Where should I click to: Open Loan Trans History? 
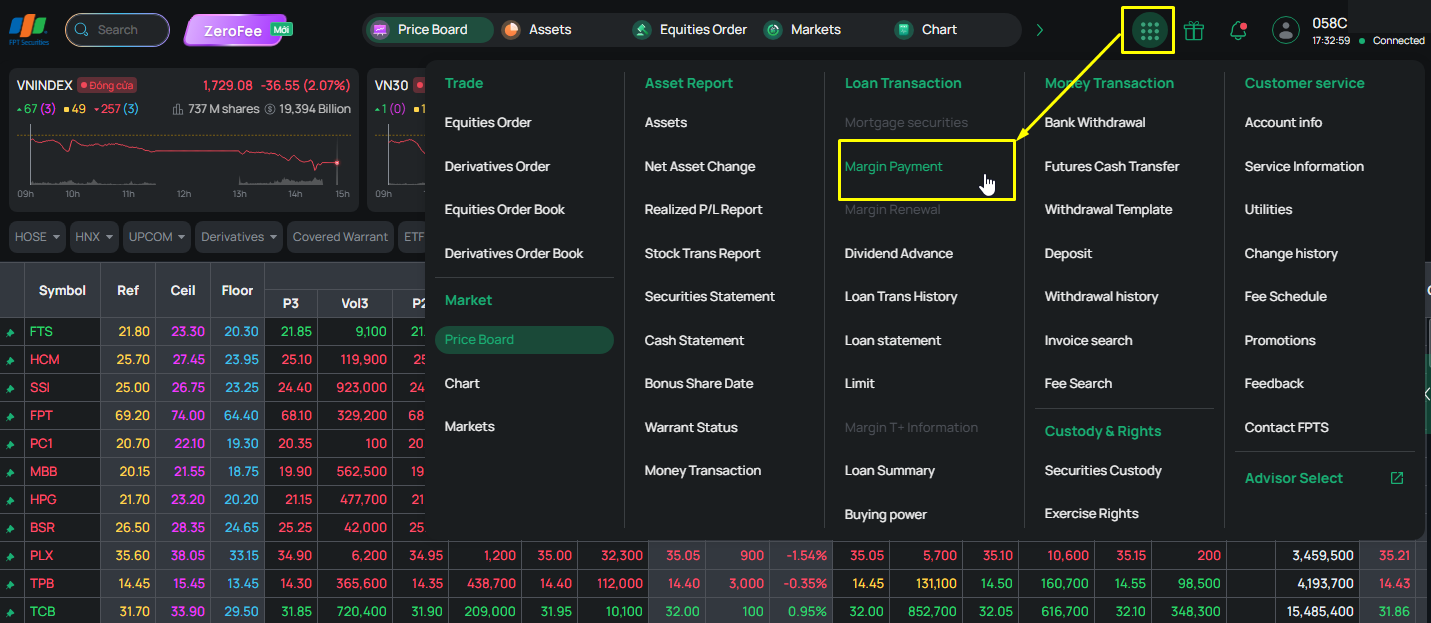(901, 297)
